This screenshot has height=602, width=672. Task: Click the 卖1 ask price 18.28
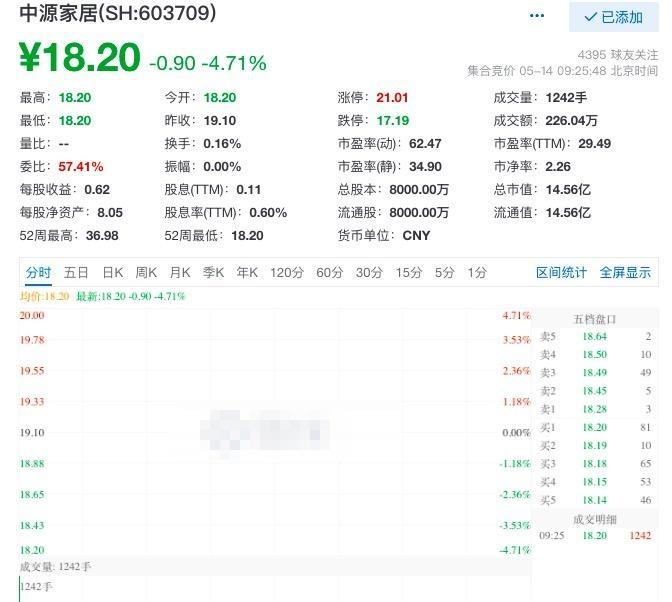(x=594, y=409)
